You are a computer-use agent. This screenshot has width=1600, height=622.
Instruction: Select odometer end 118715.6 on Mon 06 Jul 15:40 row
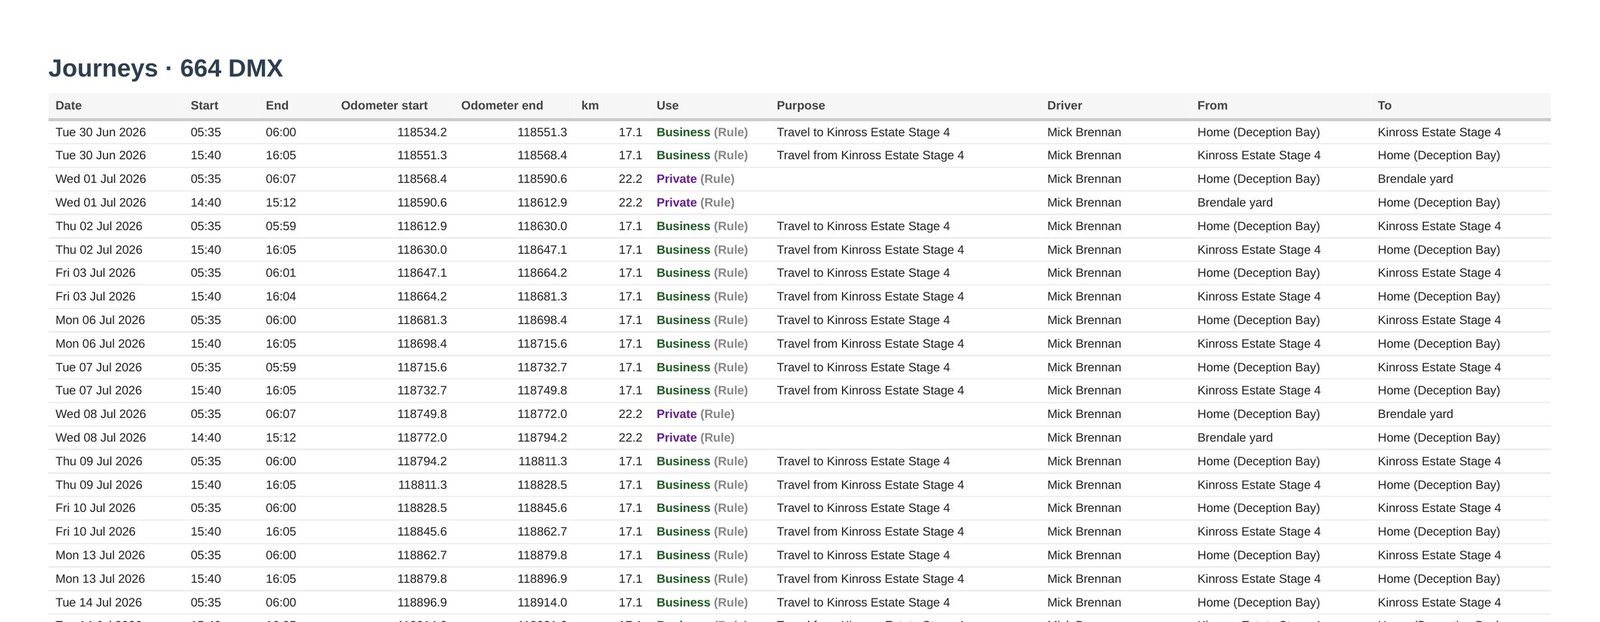[x=542, y=343]
